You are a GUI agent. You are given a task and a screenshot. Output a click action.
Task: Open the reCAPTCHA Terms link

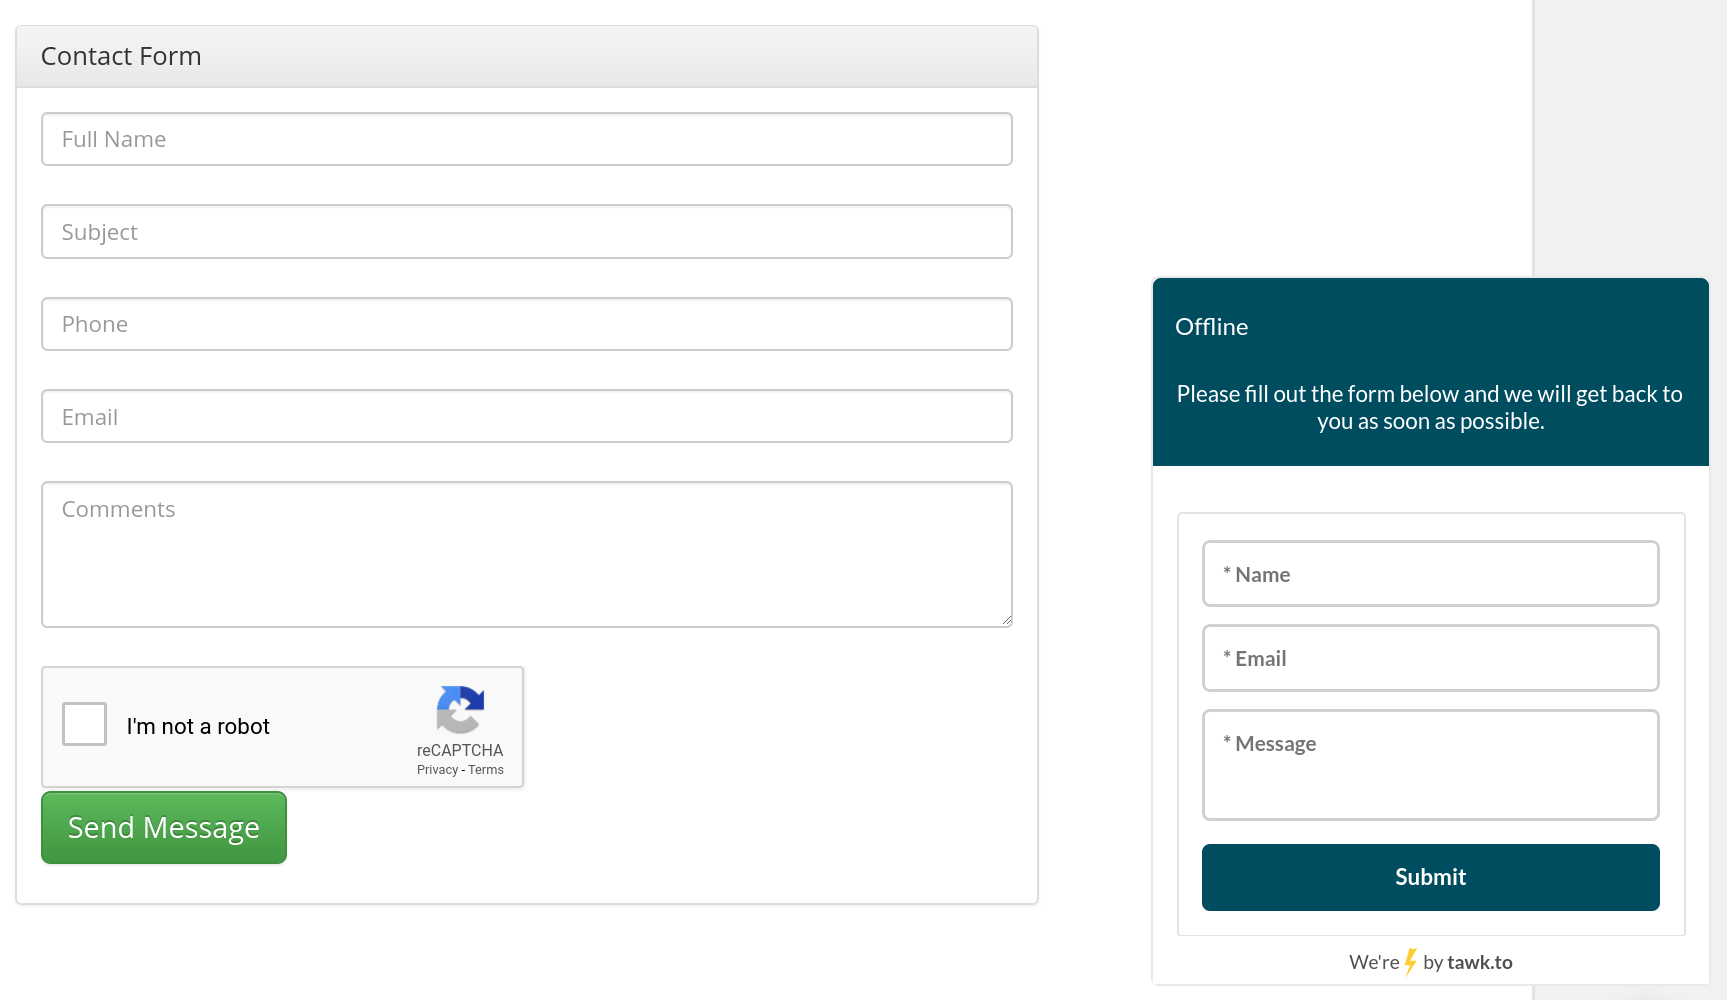pyautogui.click(x=486, y=770)
